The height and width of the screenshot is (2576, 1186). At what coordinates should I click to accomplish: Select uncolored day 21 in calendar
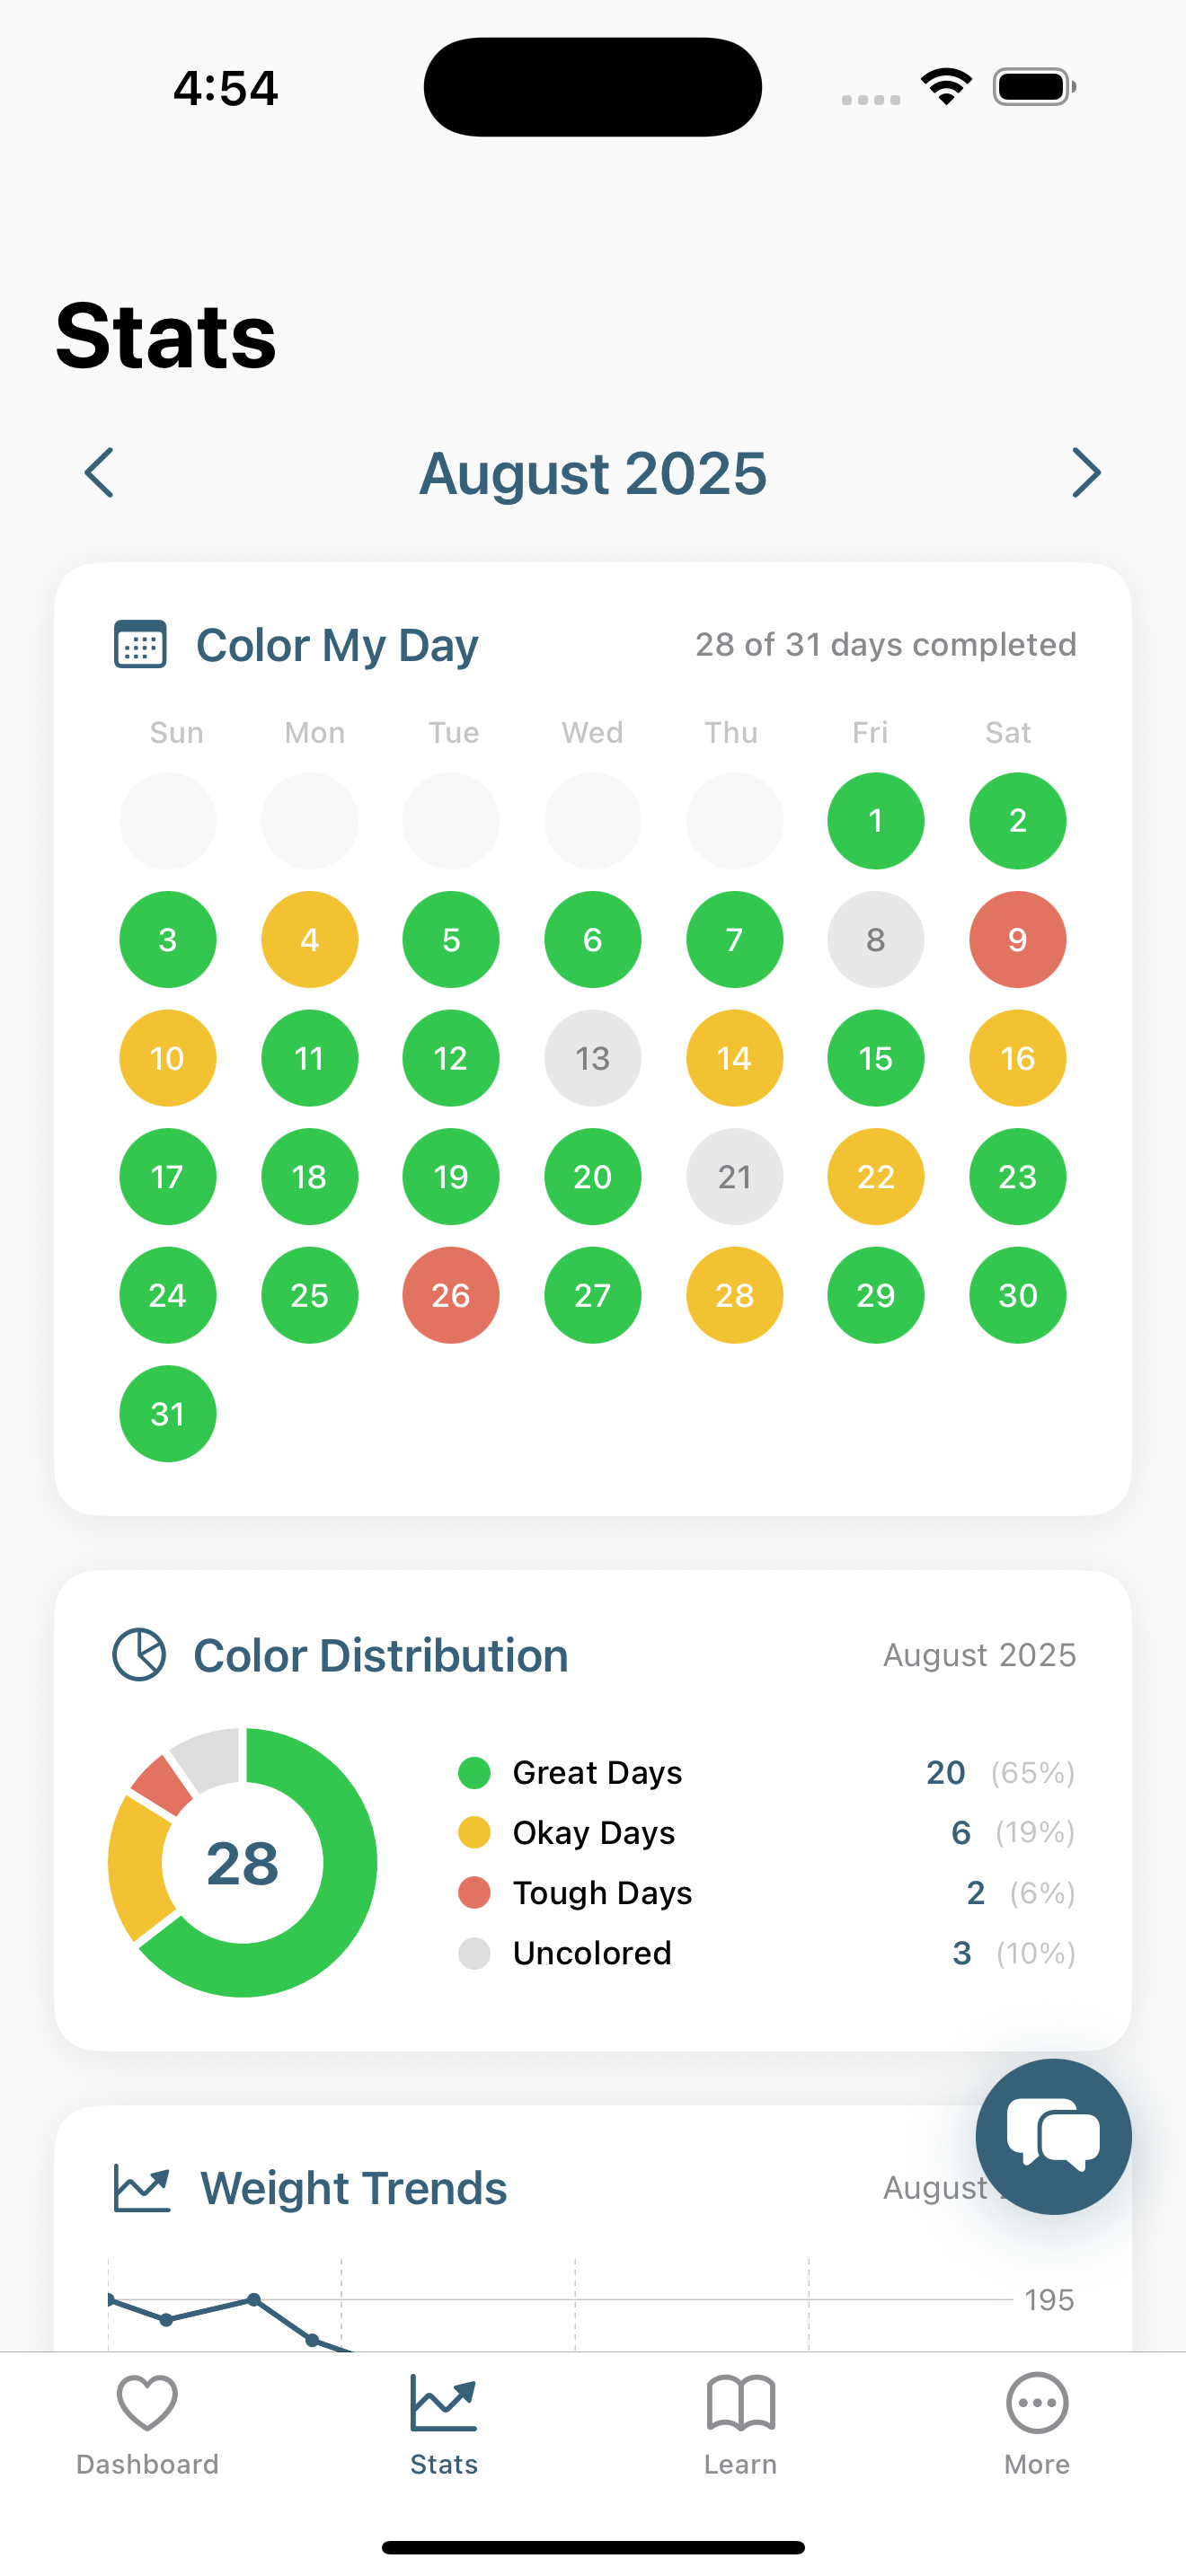(x=734, y=1177)
